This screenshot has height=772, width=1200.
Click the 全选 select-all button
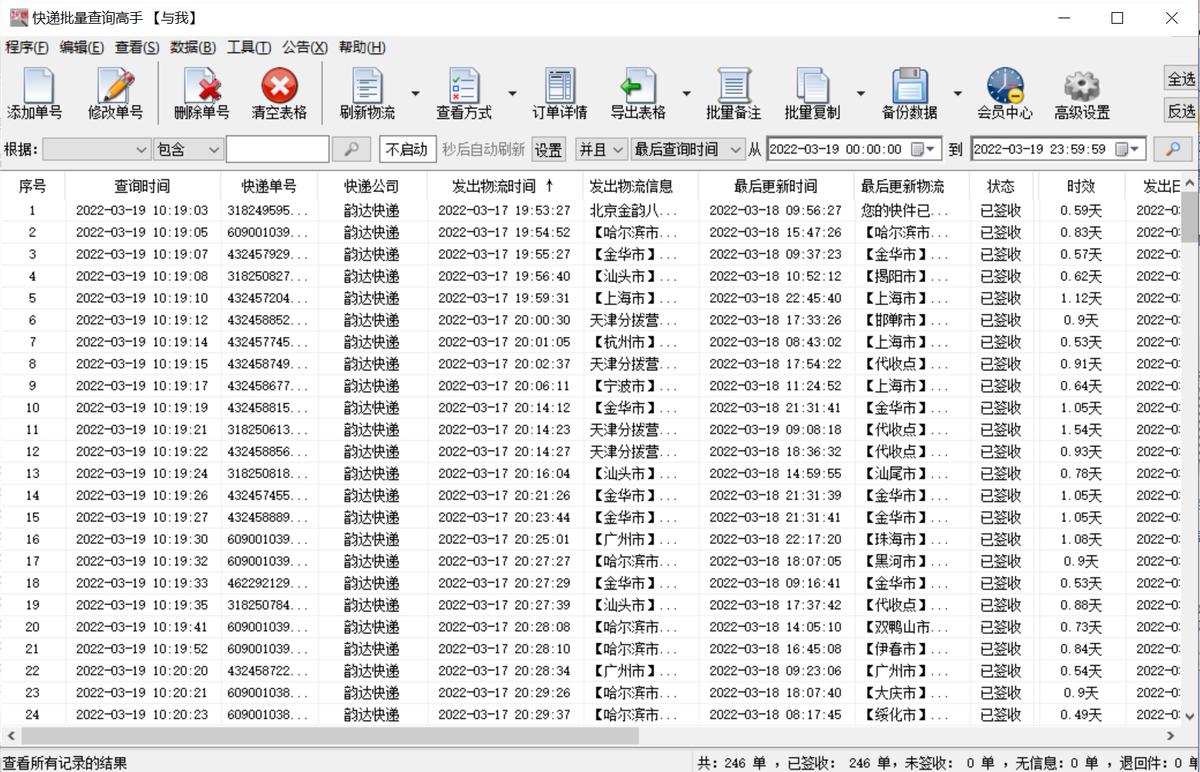[1178, 78]
